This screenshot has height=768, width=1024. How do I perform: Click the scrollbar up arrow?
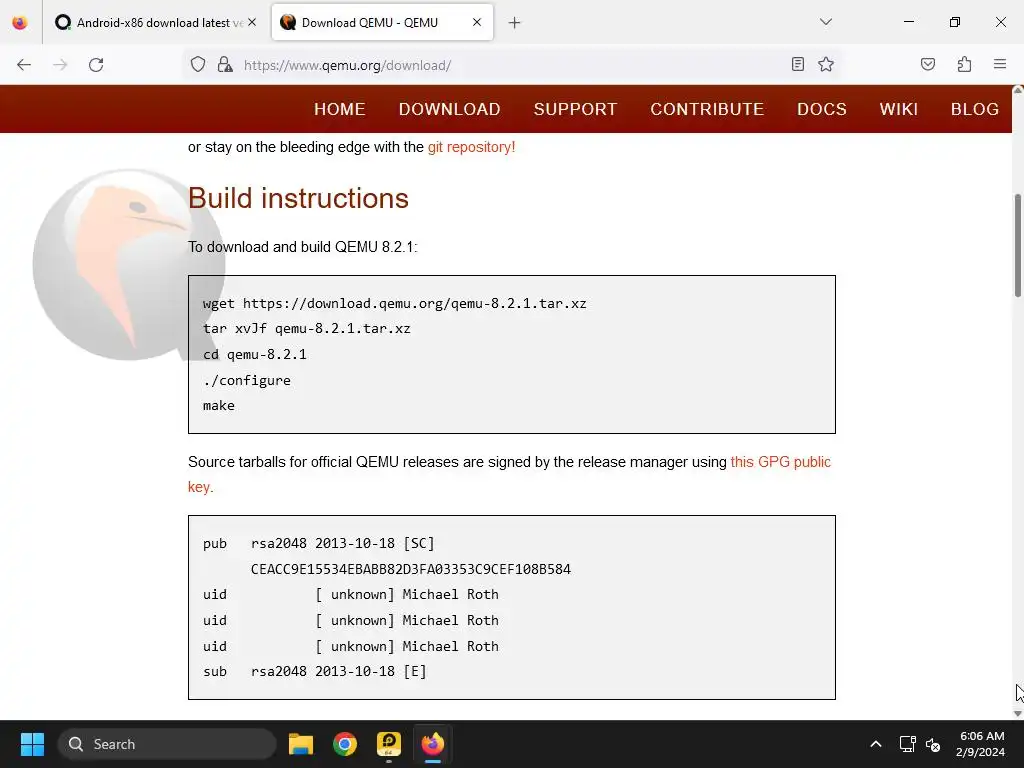pyautogui.click(x=1017, y=90)
